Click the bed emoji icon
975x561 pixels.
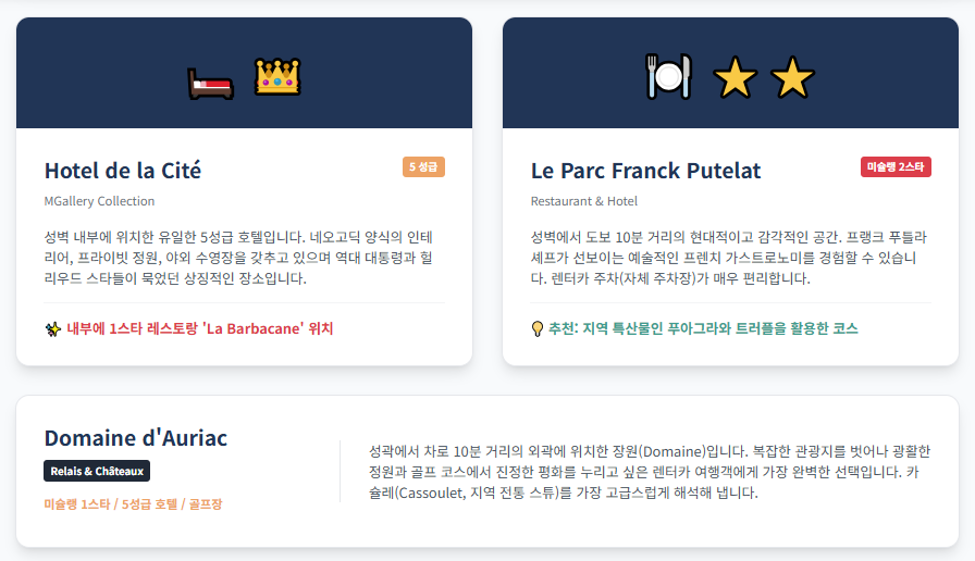211,84
